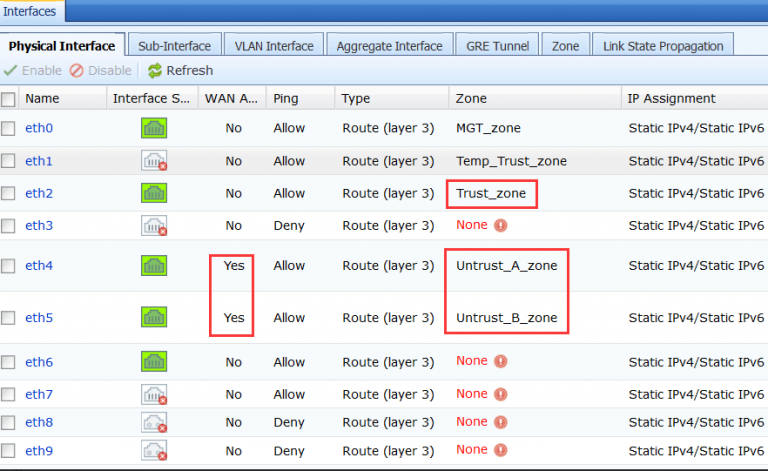This screenshot has width=768, height=471.
Task: Sort by the Zone column header
Action: [x=471, y=98]
